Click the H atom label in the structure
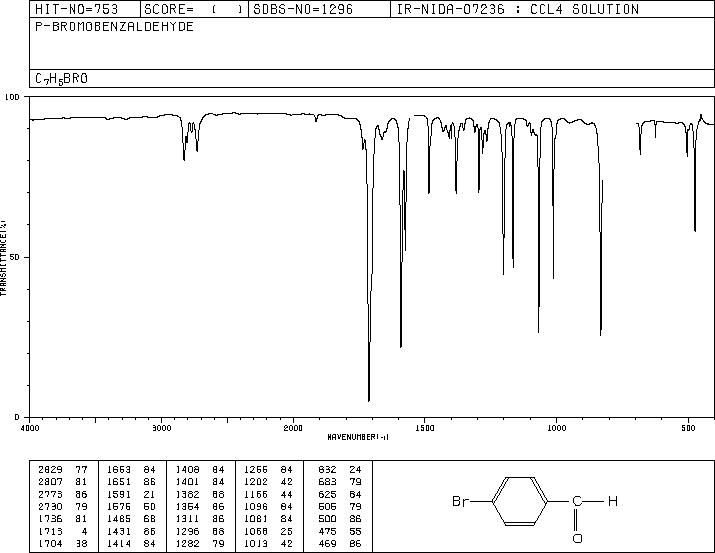 613,501
